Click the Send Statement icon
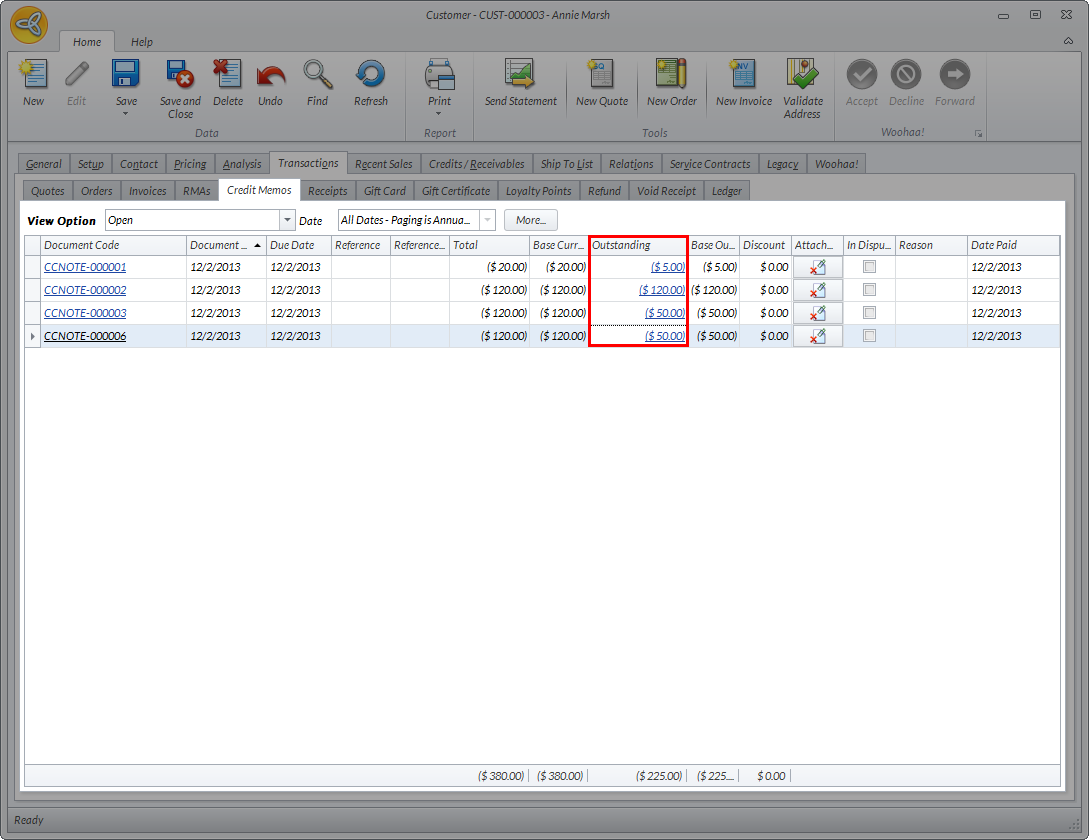Screen dimensions: 1089x840 coord(520,76)
